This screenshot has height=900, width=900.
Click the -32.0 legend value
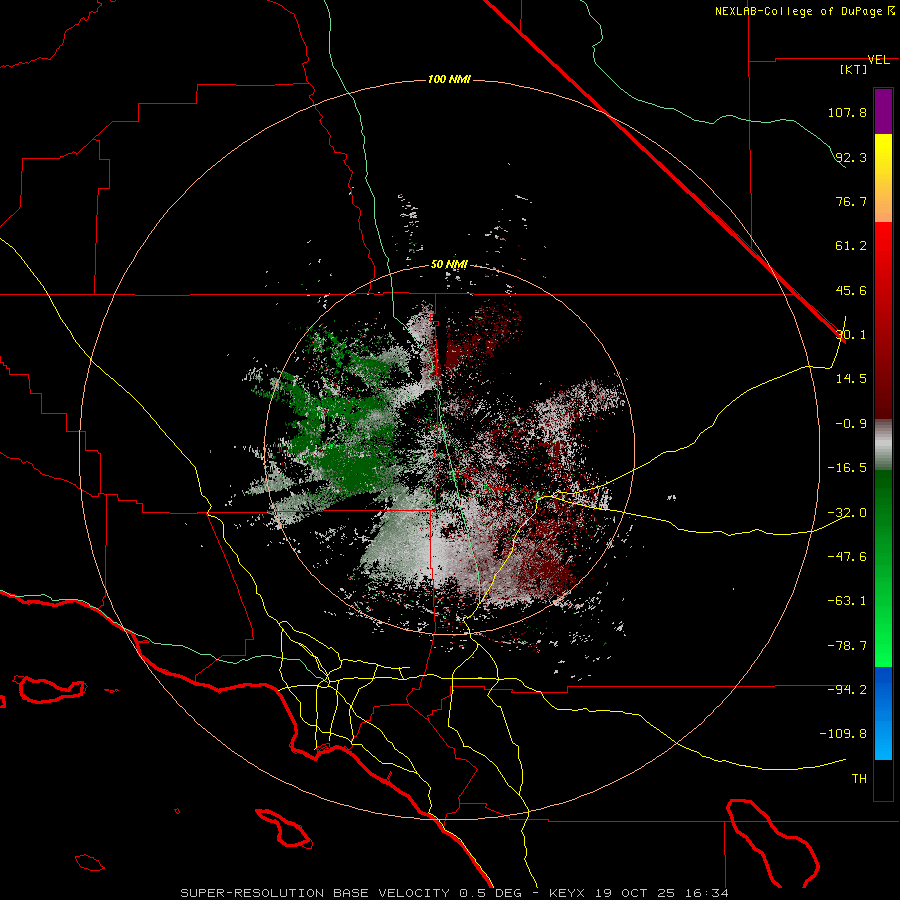[847, 513]
